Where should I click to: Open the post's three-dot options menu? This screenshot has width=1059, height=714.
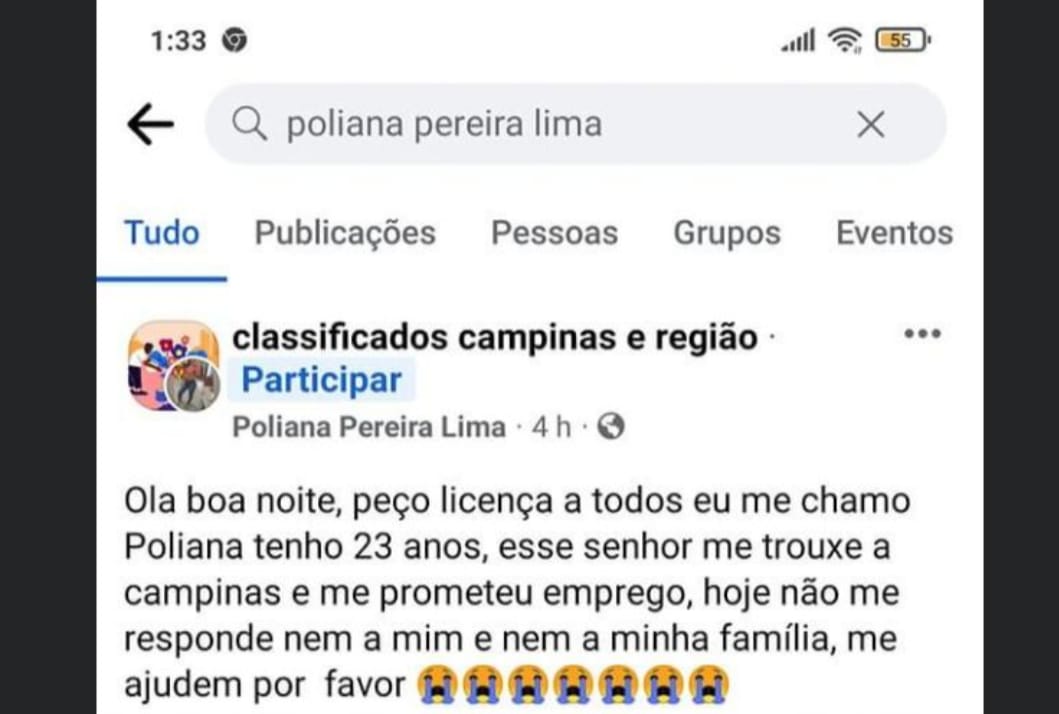click(x=921, y=334)
